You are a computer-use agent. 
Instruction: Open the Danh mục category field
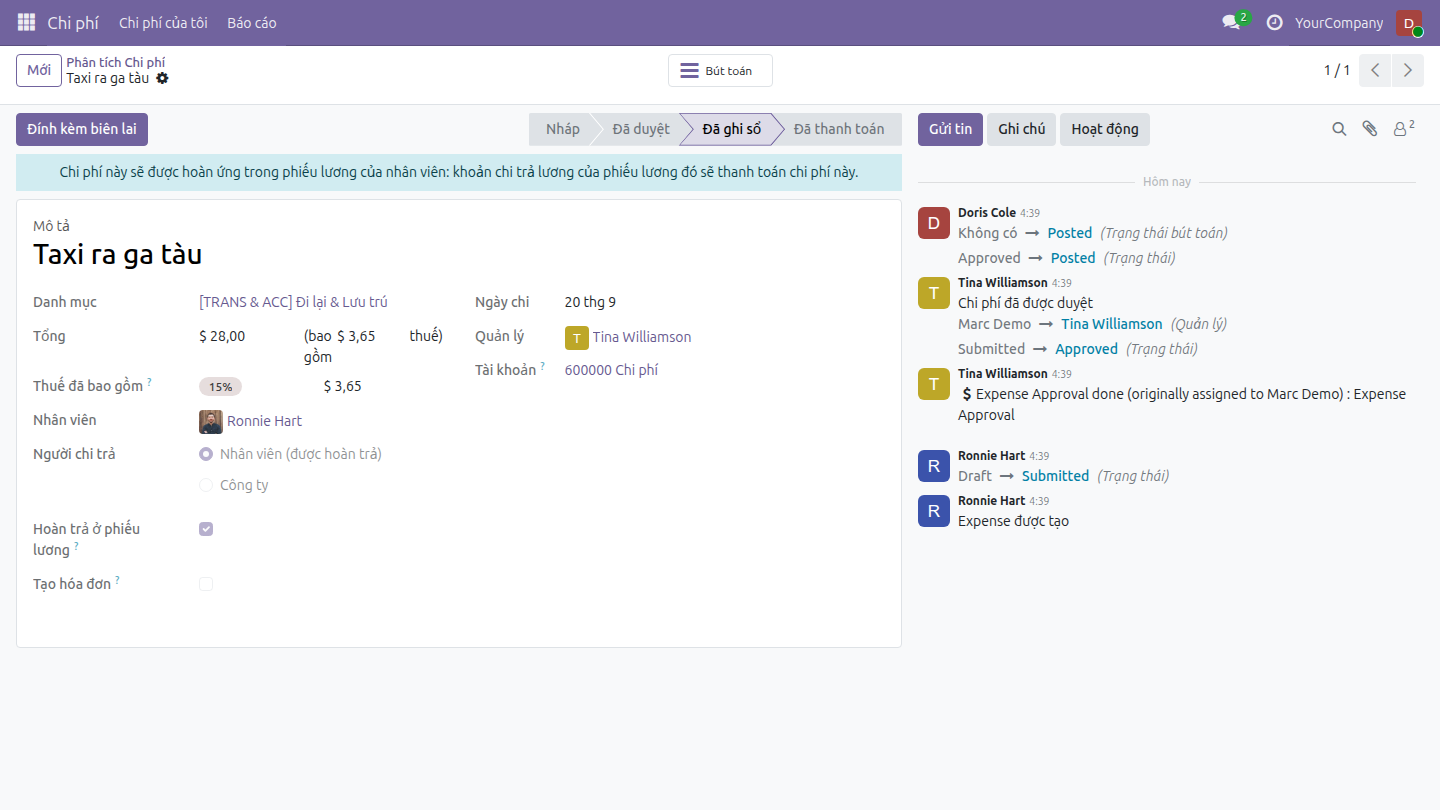(293, 302)
